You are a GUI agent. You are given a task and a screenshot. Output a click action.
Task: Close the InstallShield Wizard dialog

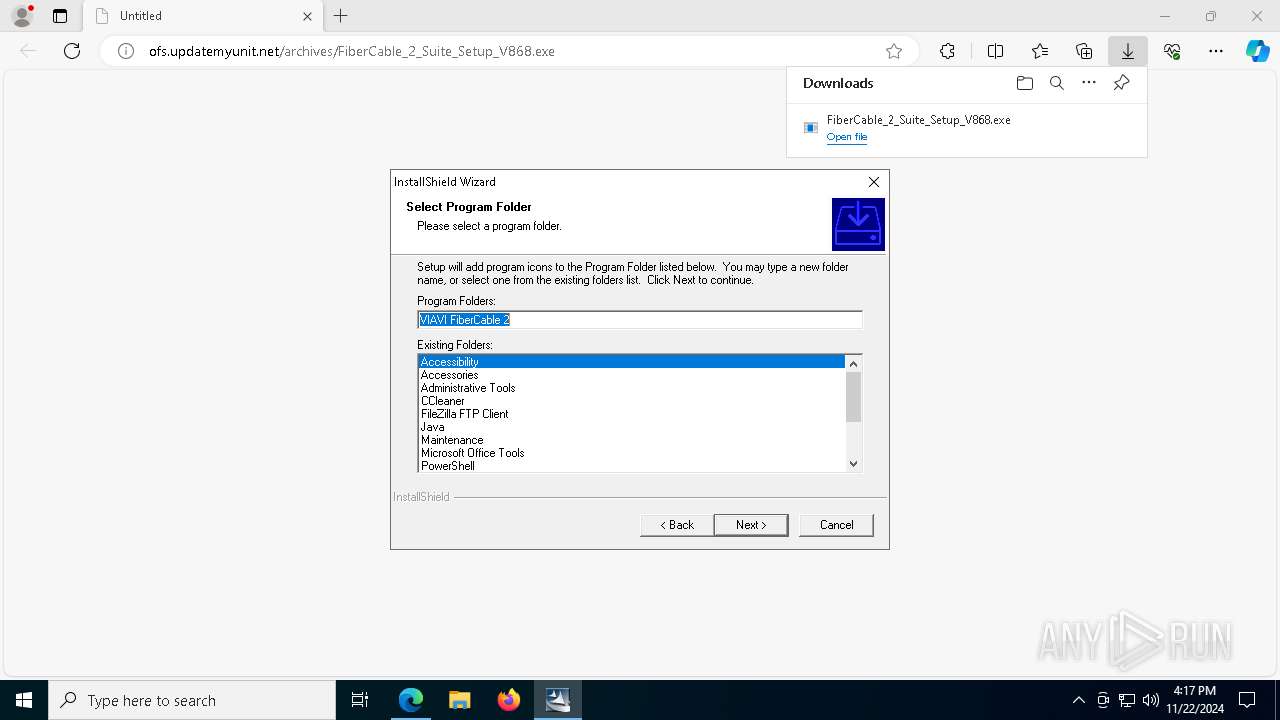click(x=874, y=182)
